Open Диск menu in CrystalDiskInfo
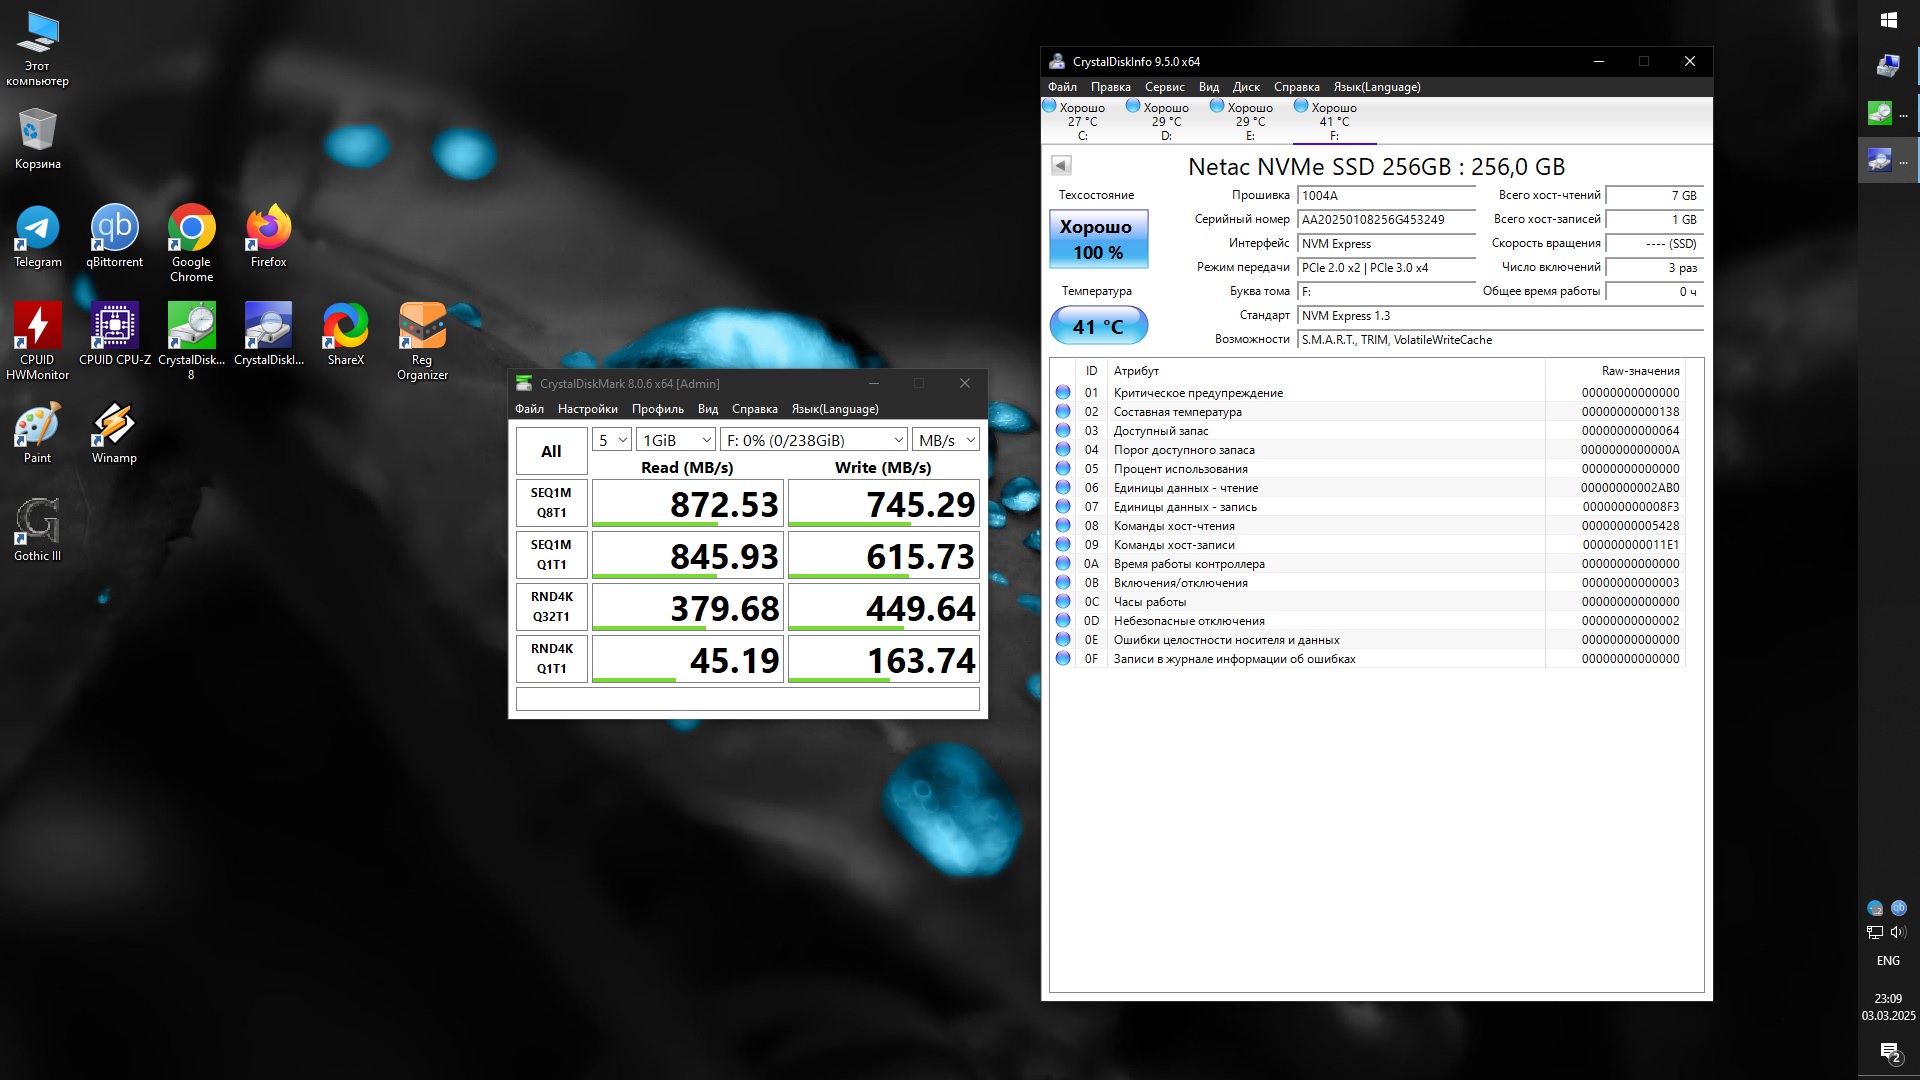This screenshot has height=1080, width=1920. coord(1246,87)
